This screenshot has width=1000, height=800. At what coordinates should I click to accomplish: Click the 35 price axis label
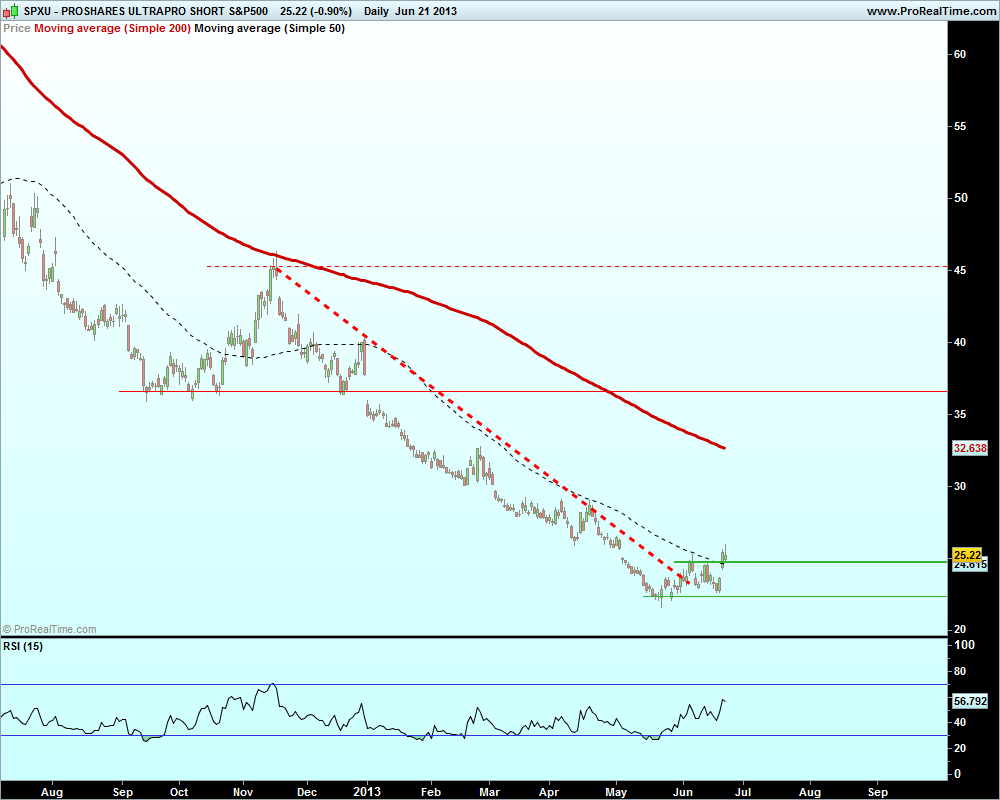tap(960, 415)
